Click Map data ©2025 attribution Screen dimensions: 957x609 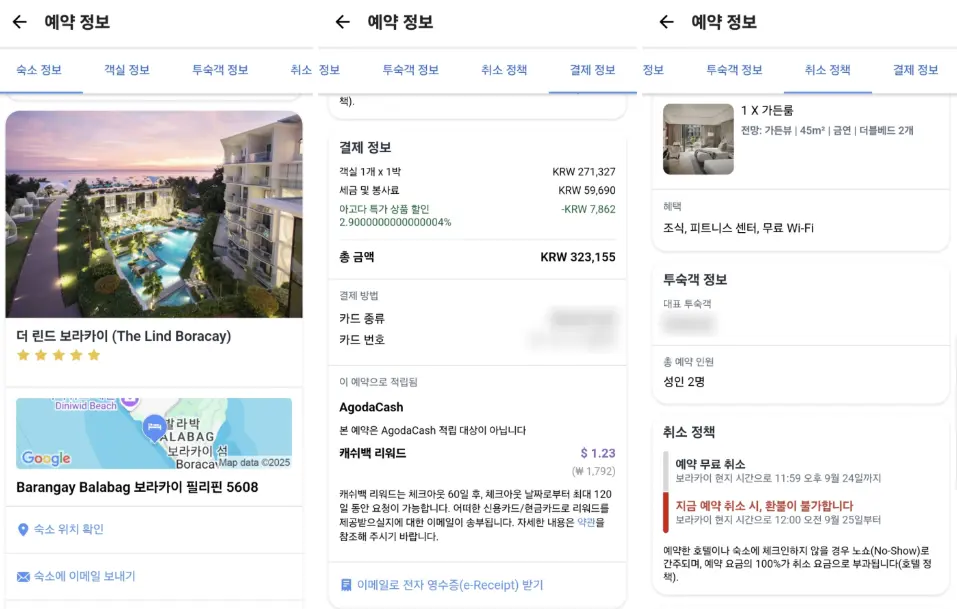254,463
